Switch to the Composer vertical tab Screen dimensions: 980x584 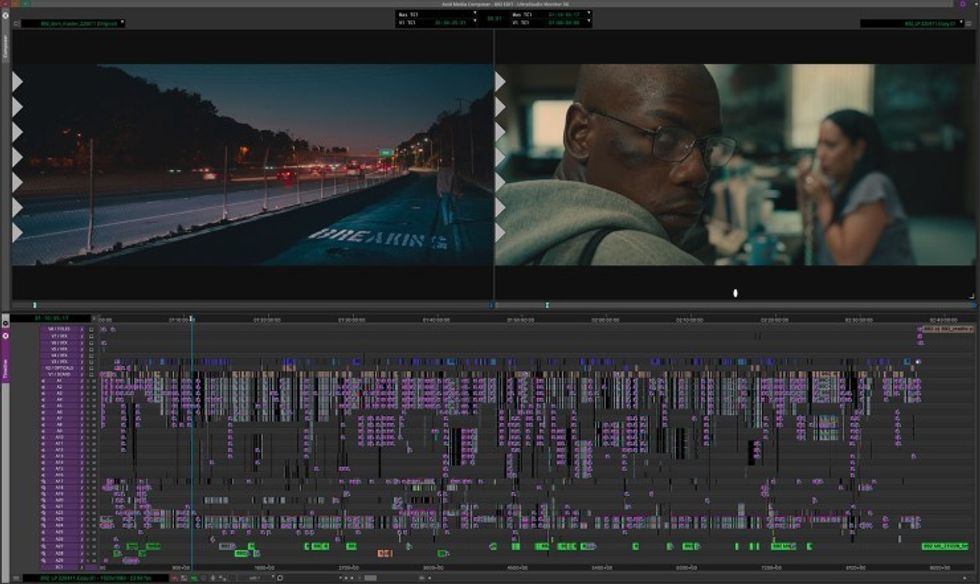6,47
